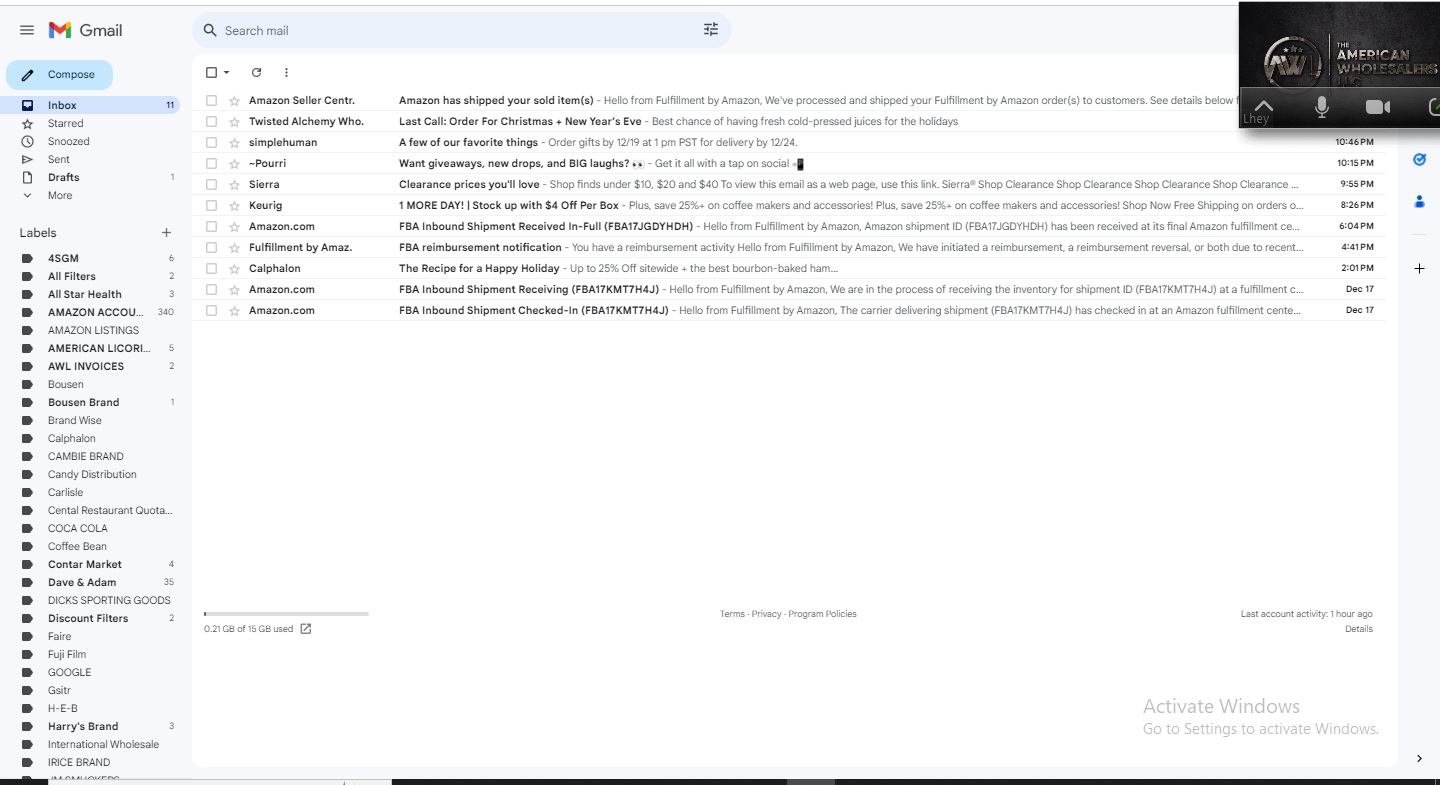Viewport: 1440px width, 785px height.
Task: Open the select-all dropdown arrow
Action: point(227,72)
